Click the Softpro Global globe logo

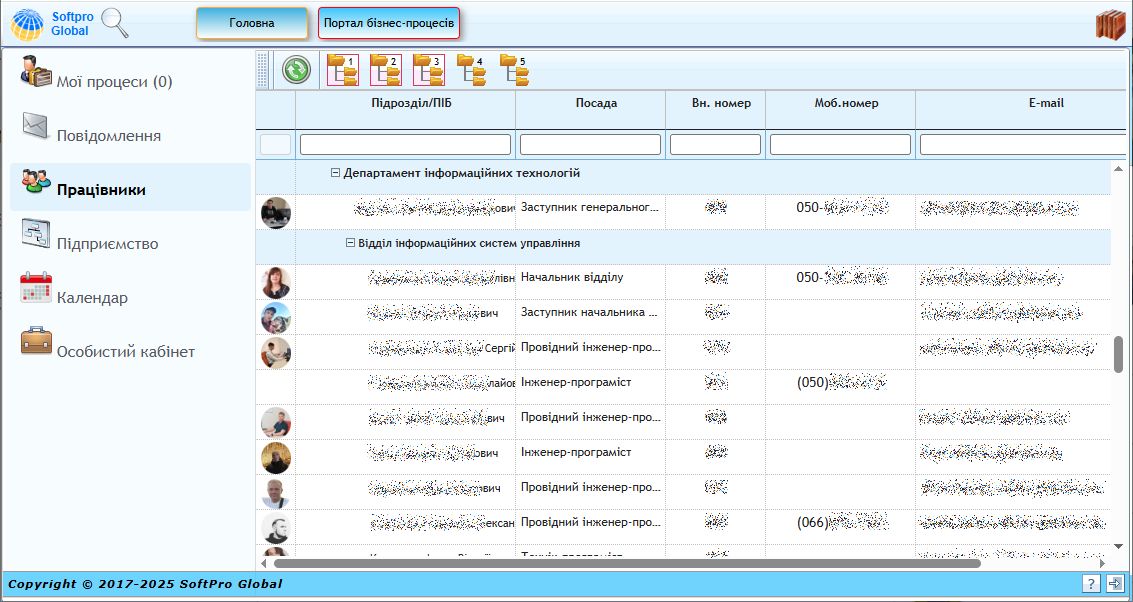27,25
